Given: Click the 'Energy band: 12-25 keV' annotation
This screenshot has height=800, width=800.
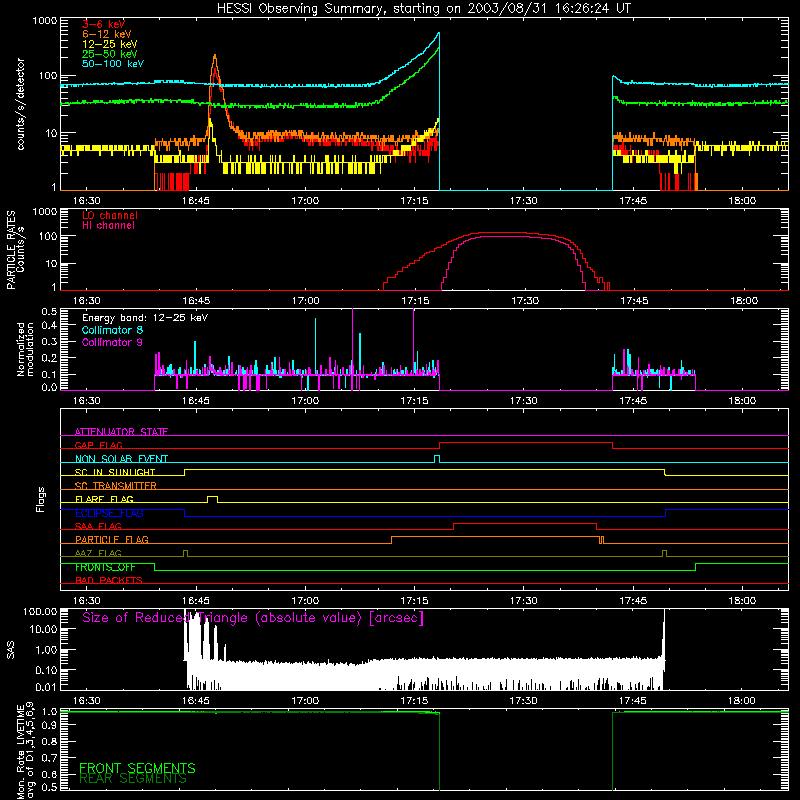Looking at the screenshot, I should [x=145, y=318].
